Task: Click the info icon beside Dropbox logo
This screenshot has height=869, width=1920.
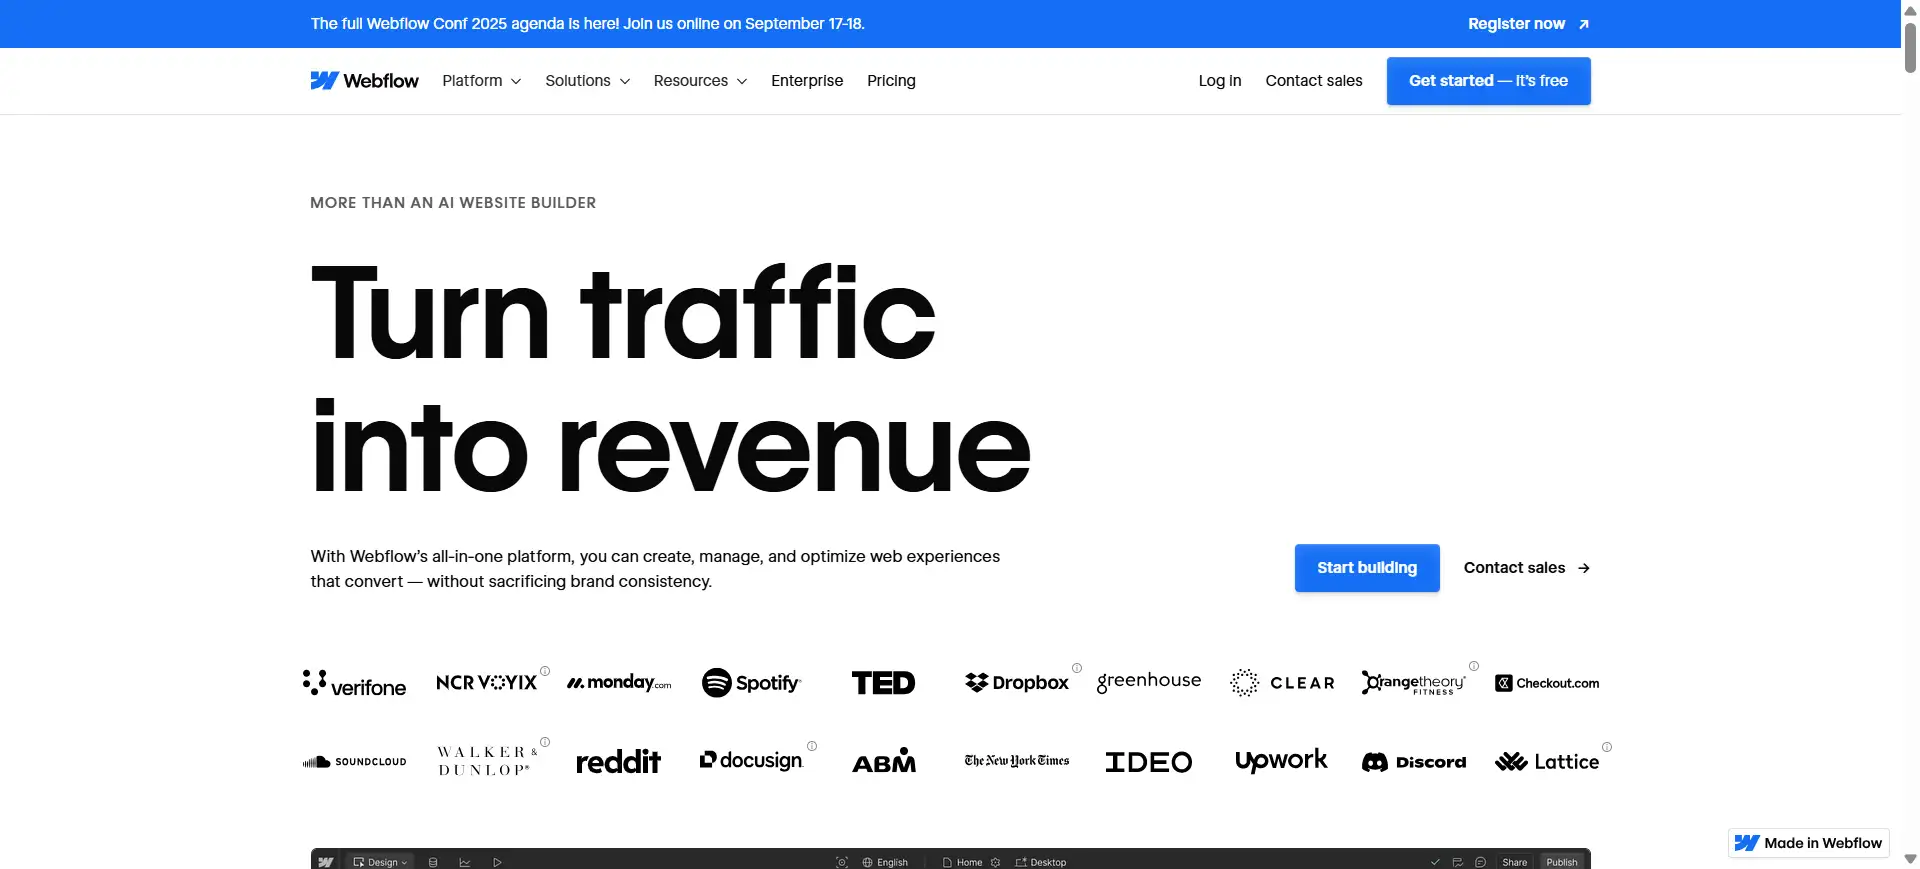Action: (x=1077, y=668)
